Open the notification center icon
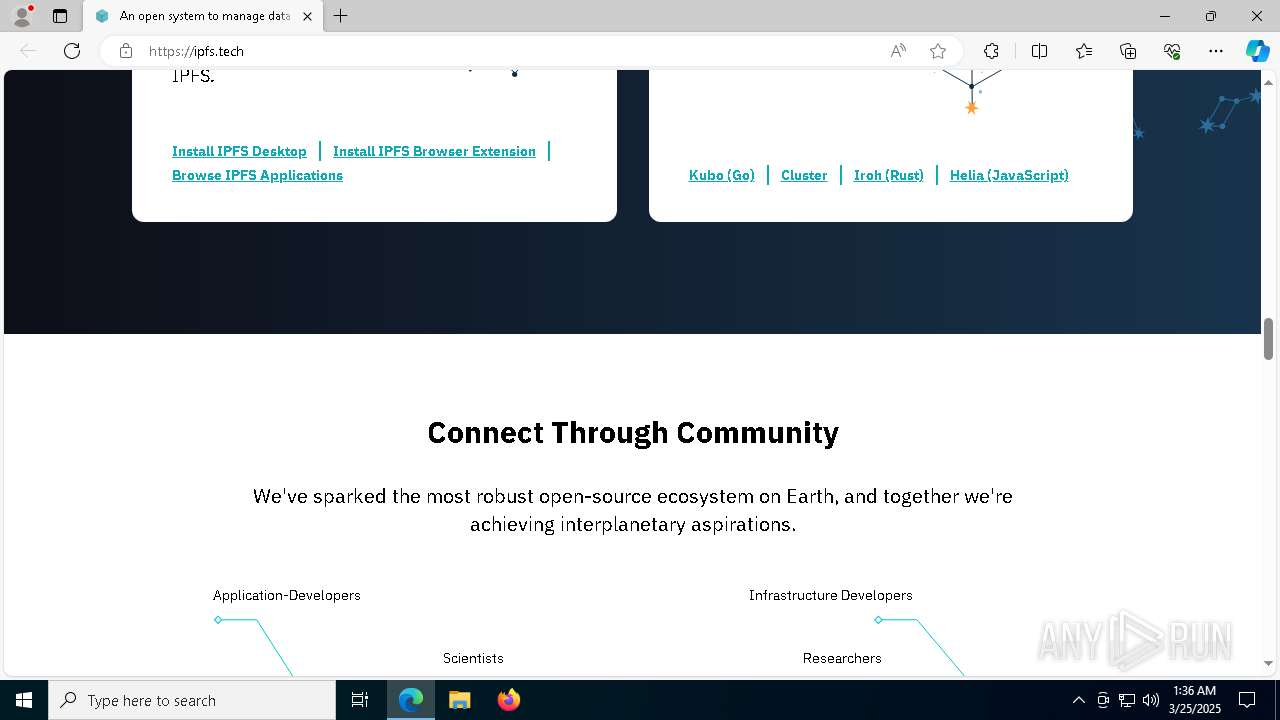 coord(1247,700)
